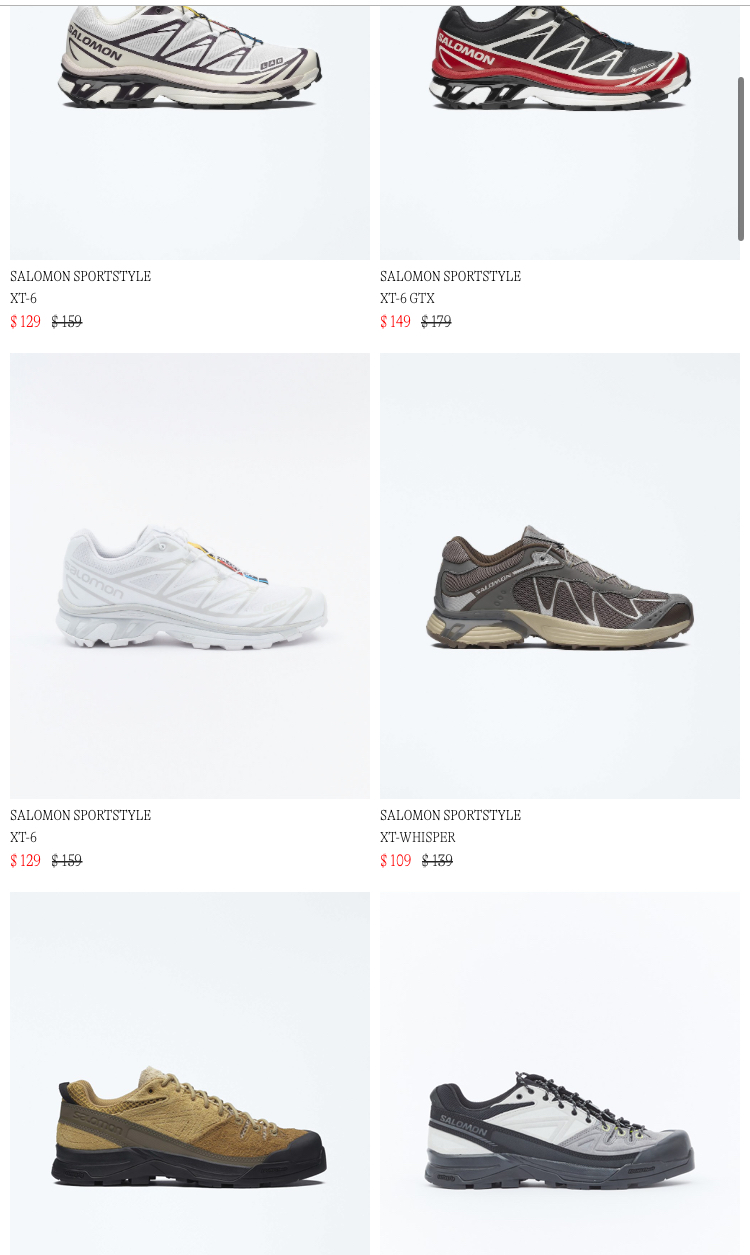The height and width of the screenshot is (1255, 750).
Task: Open the brown XT-Whisper sneaker image
Action: 560,576
